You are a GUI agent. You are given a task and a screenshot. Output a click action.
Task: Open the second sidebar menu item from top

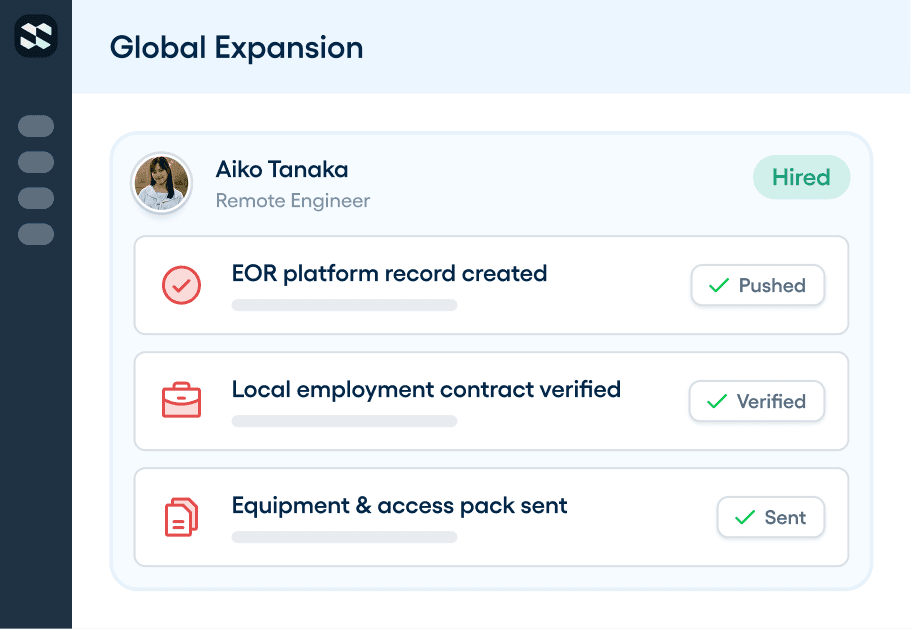[36, 162]
